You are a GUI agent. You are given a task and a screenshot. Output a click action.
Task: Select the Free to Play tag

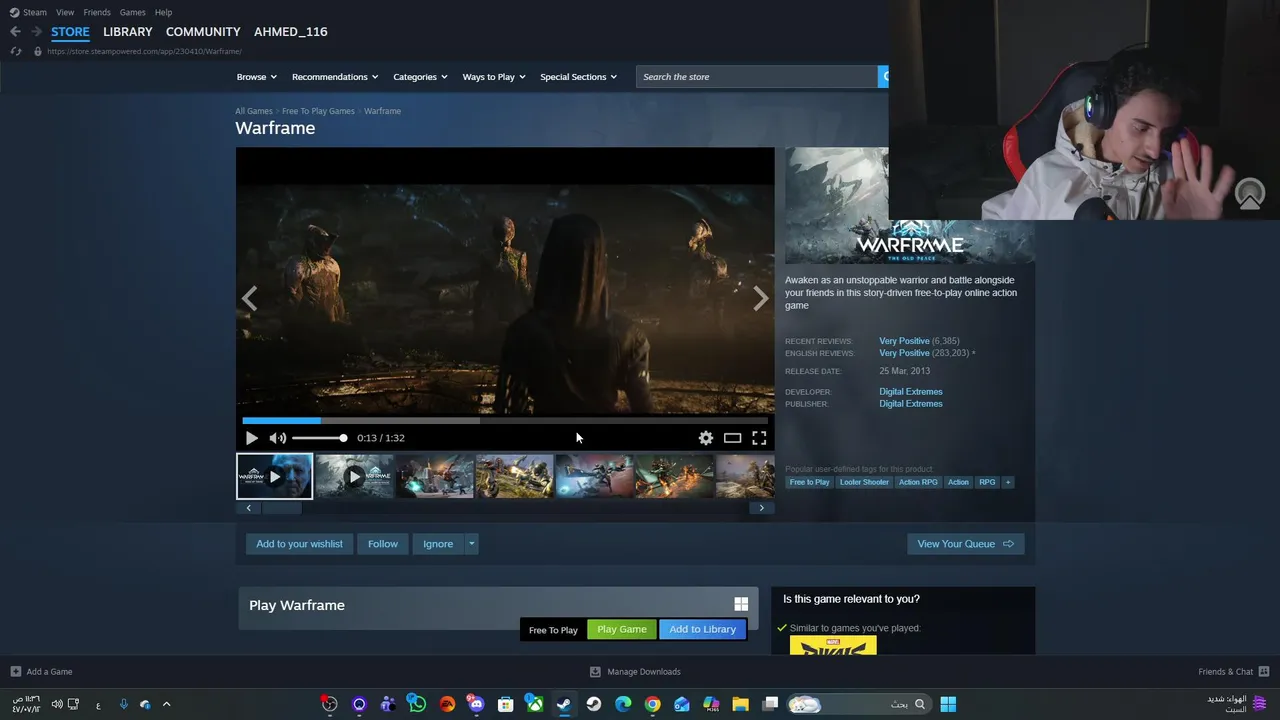point(810,482)
